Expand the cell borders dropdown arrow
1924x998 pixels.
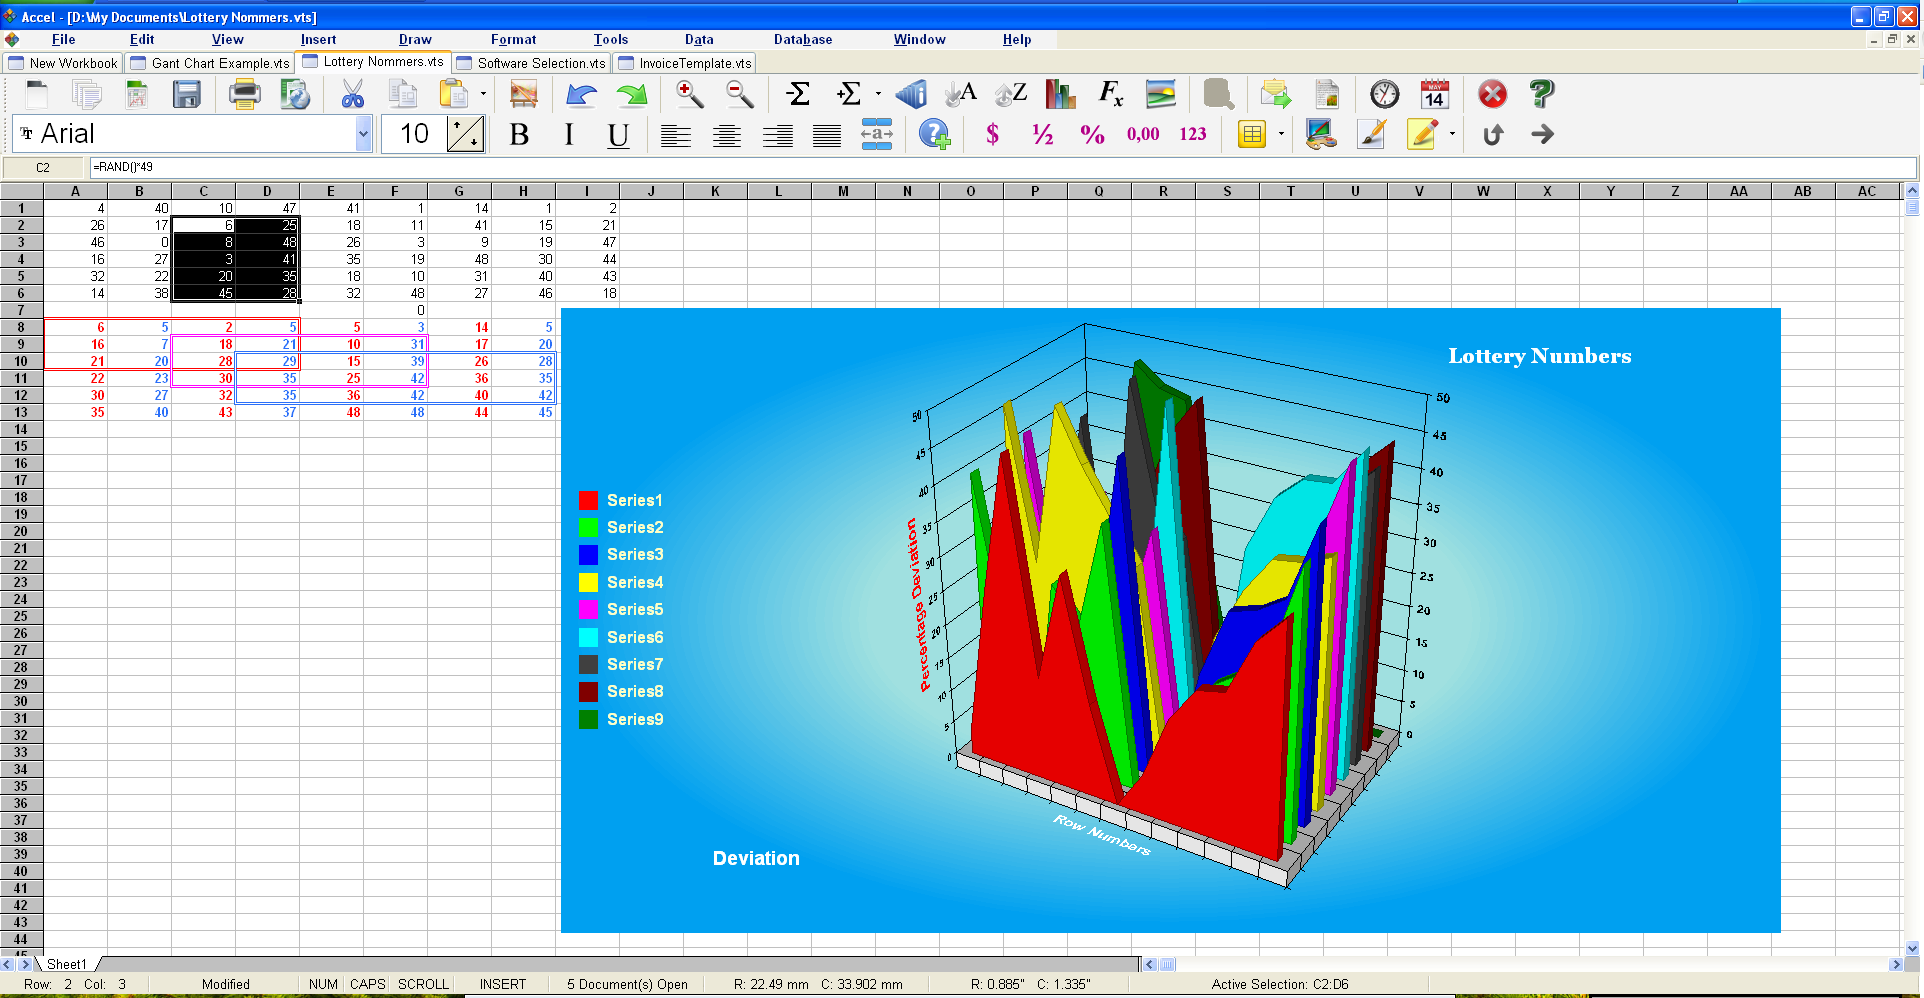click(x=1281, y=134)
